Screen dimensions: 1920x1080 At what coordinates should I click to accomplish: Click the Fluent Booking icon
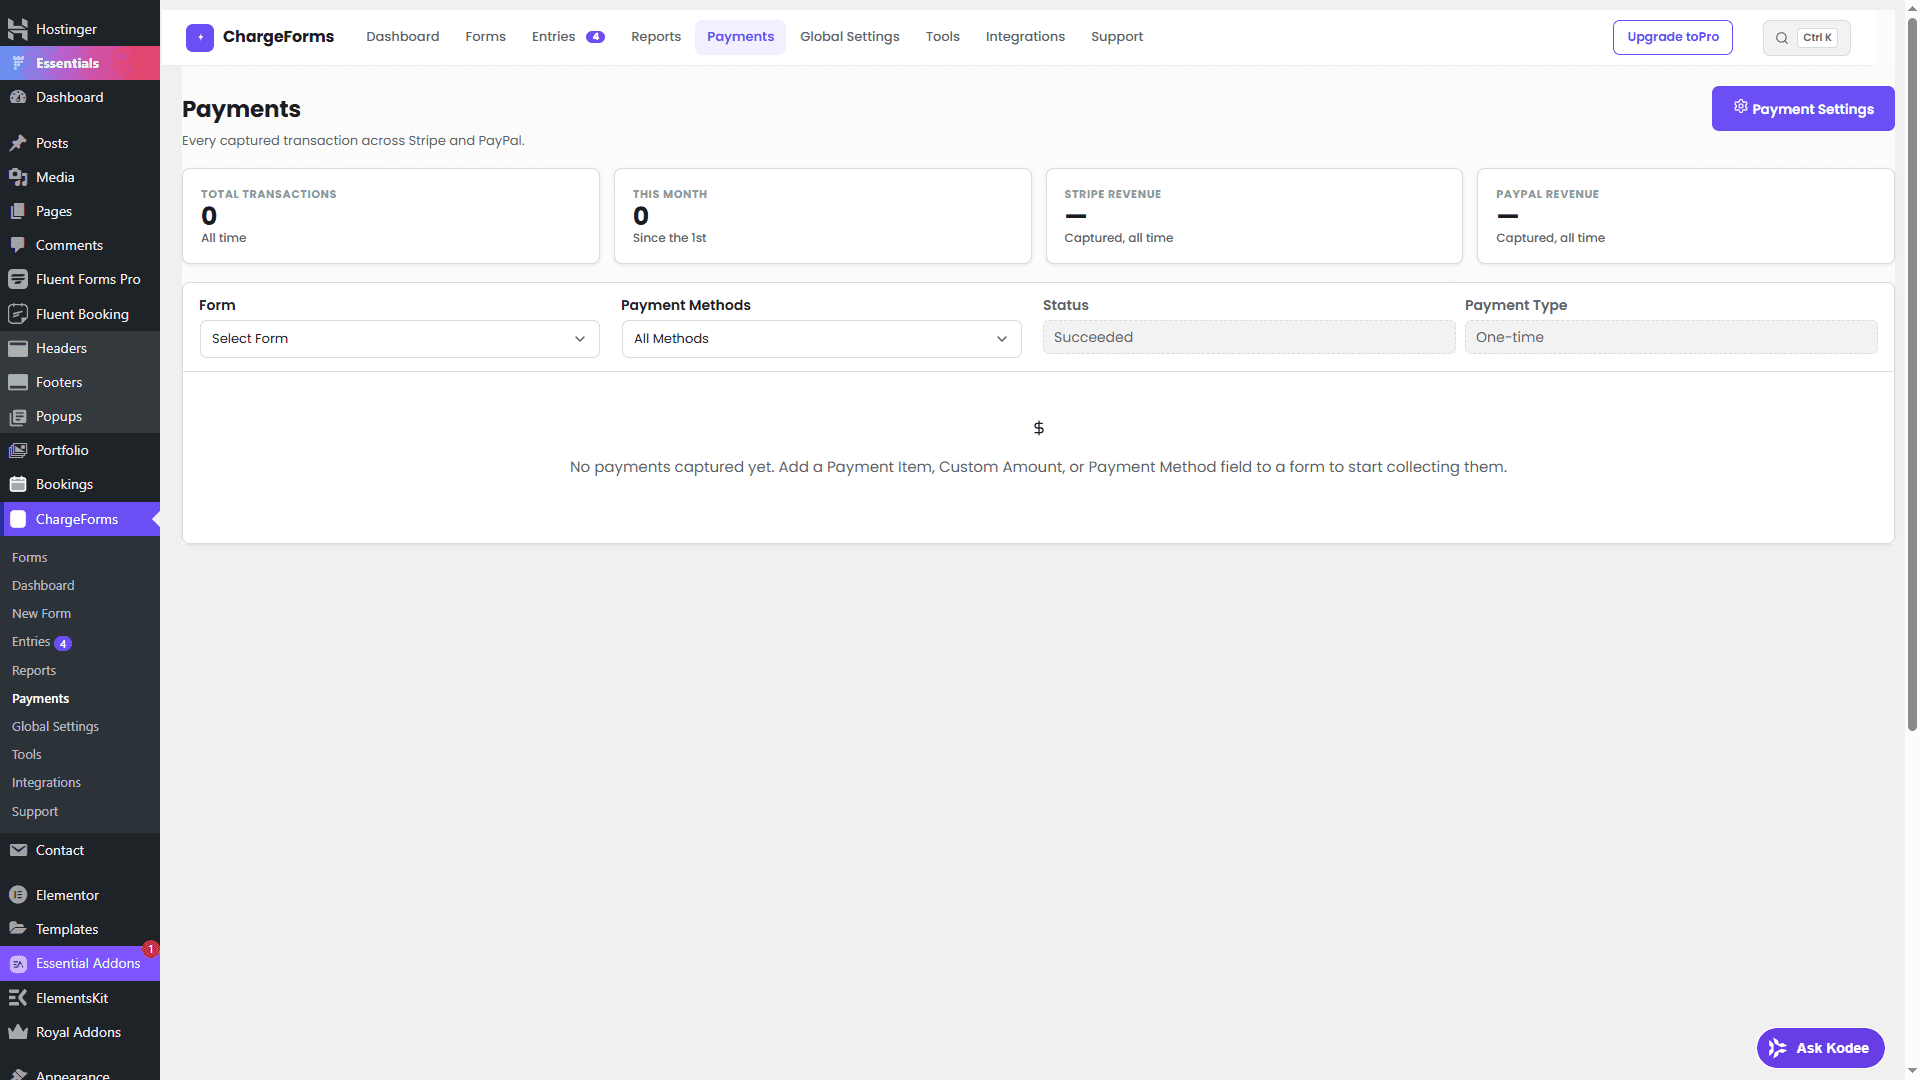[x=18, y=314]
